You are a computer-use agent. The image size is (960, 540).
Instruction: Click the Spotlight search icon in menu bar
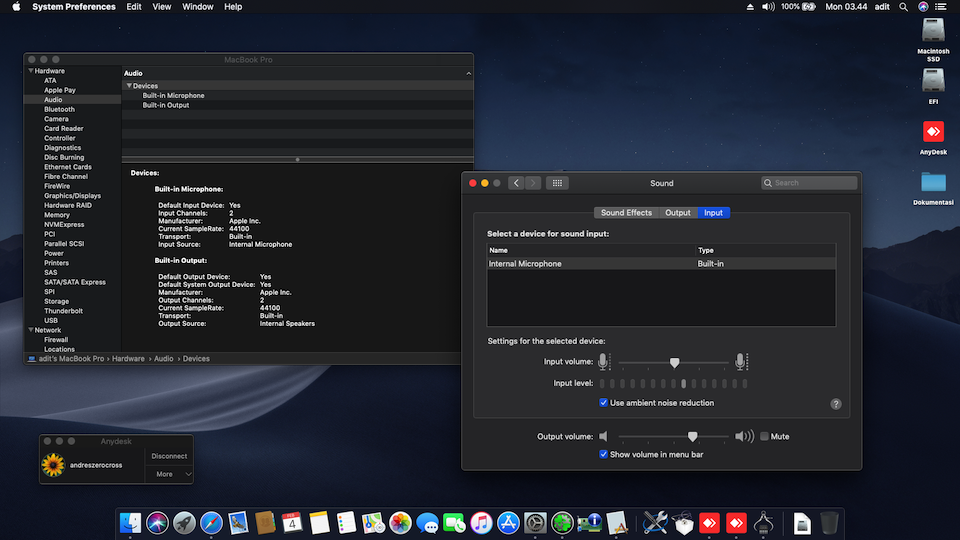click(x=903, y=7)
